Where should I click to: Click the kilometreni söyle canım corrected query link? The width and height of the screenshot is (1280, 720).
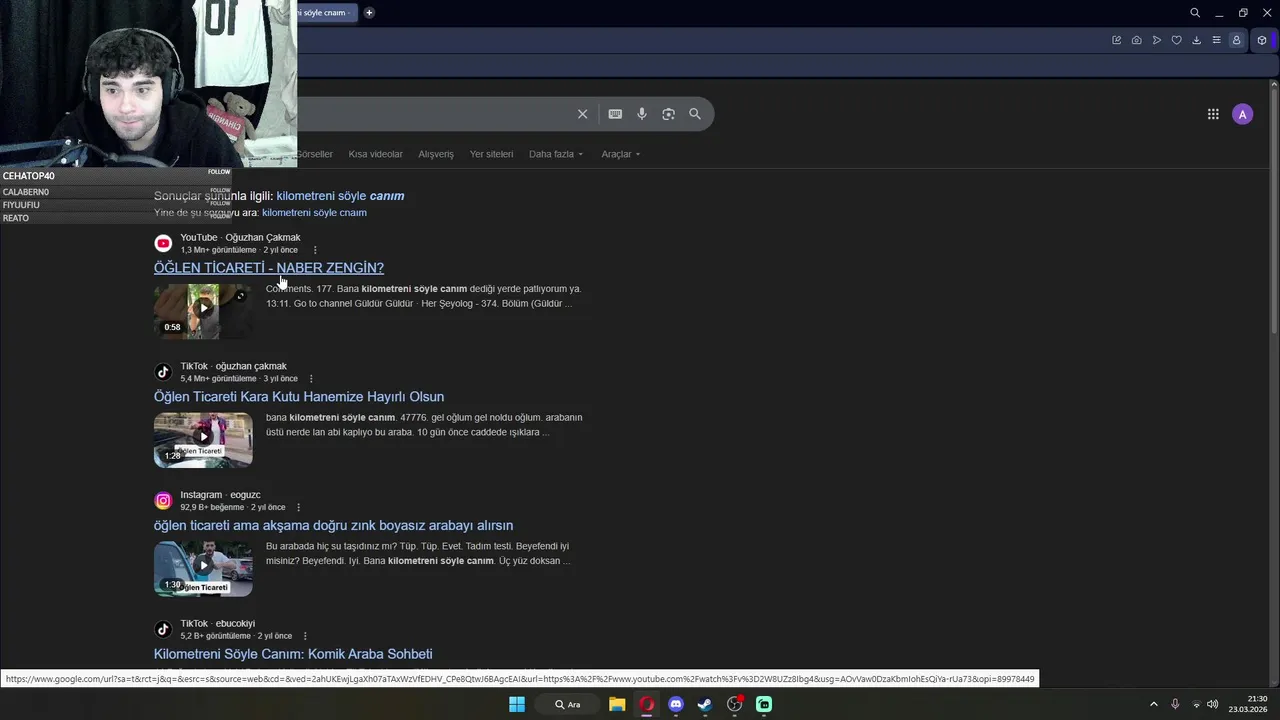(x=340, y=196)
